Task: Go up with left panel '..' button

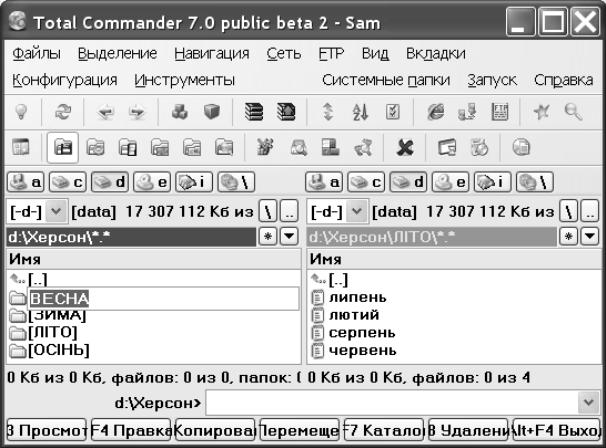Action: 289,211
